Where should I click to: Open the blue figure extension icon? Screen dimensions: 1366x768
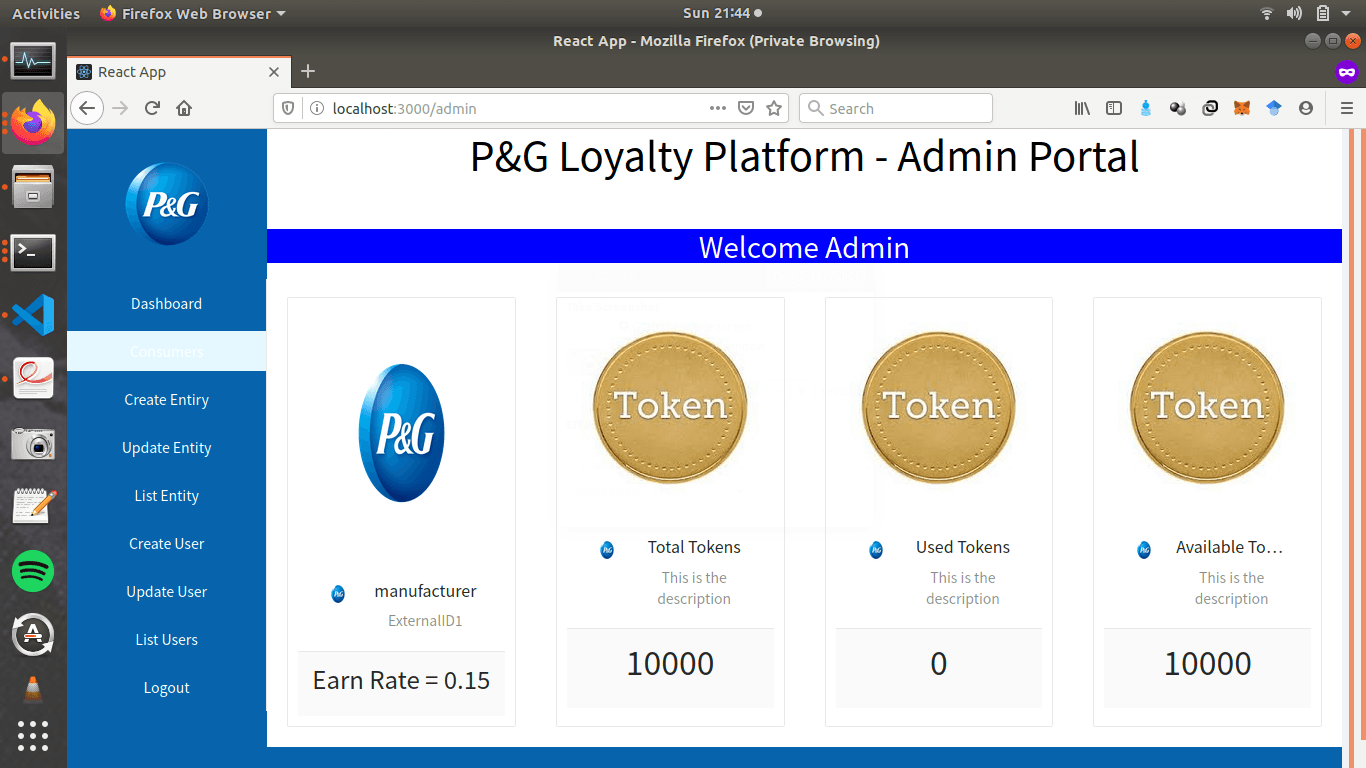click(x=1146, y=108)
